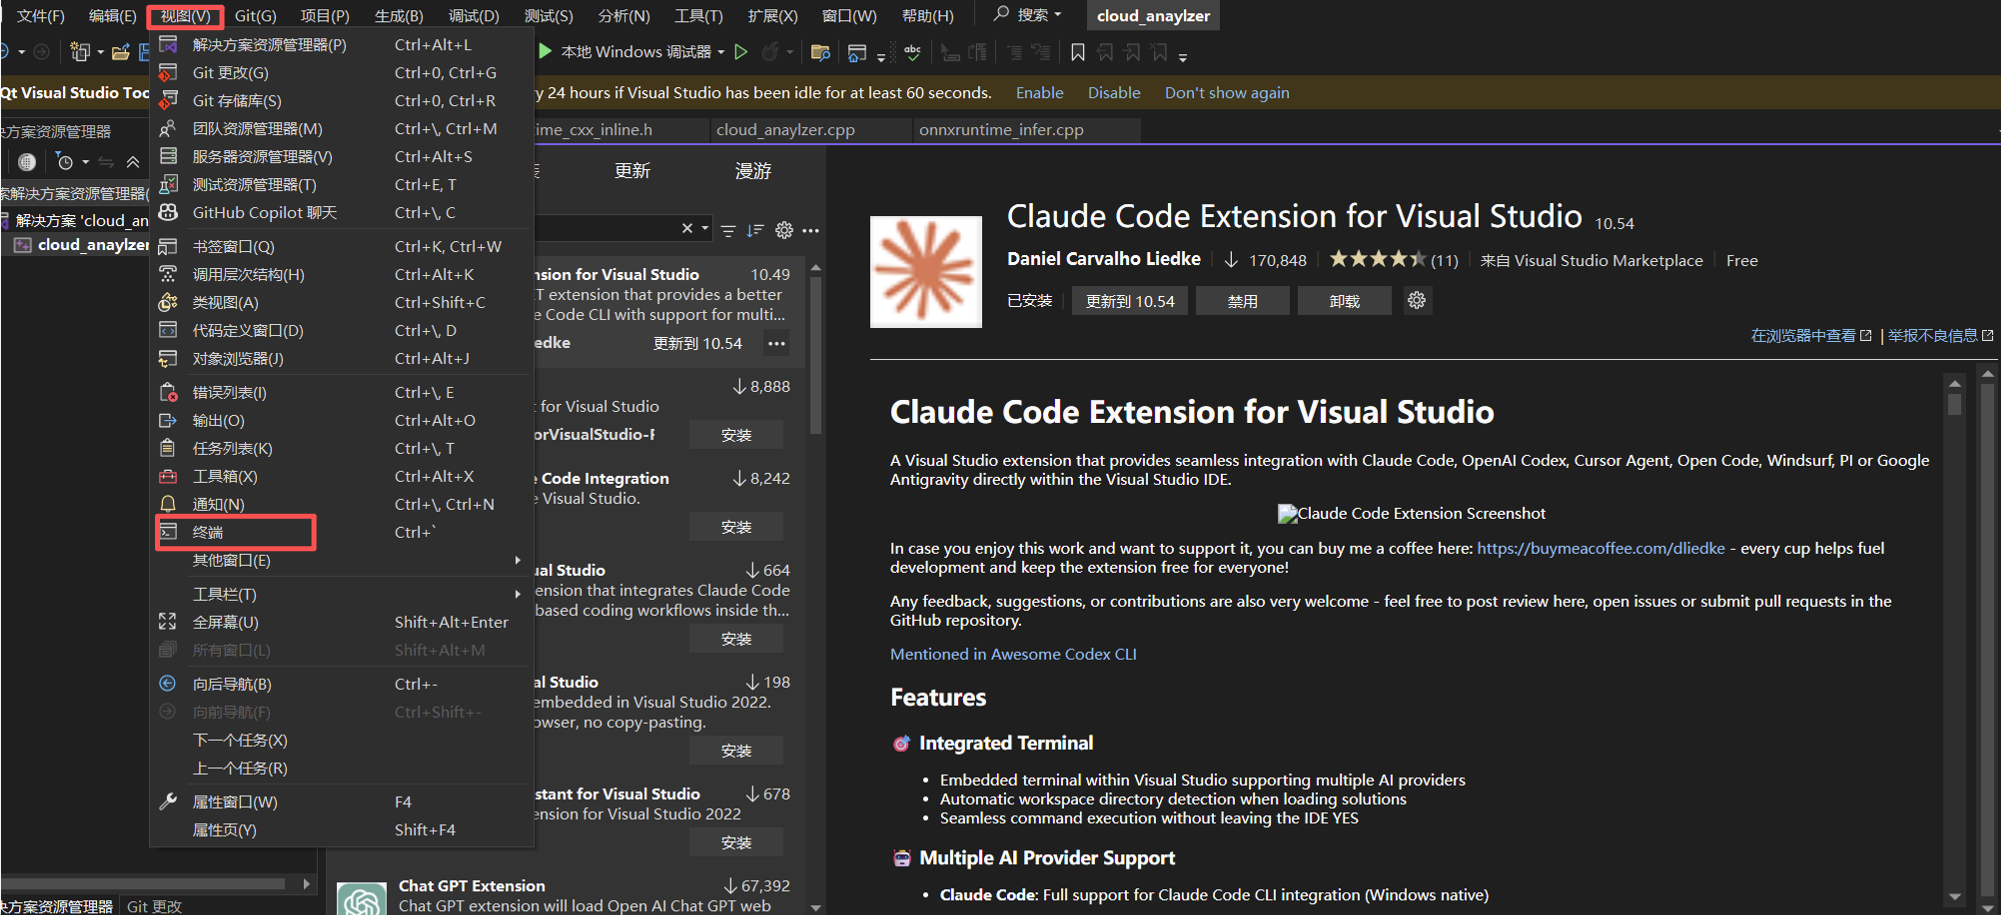Click the hollow Start Without Debugging icon

point(741,52)
